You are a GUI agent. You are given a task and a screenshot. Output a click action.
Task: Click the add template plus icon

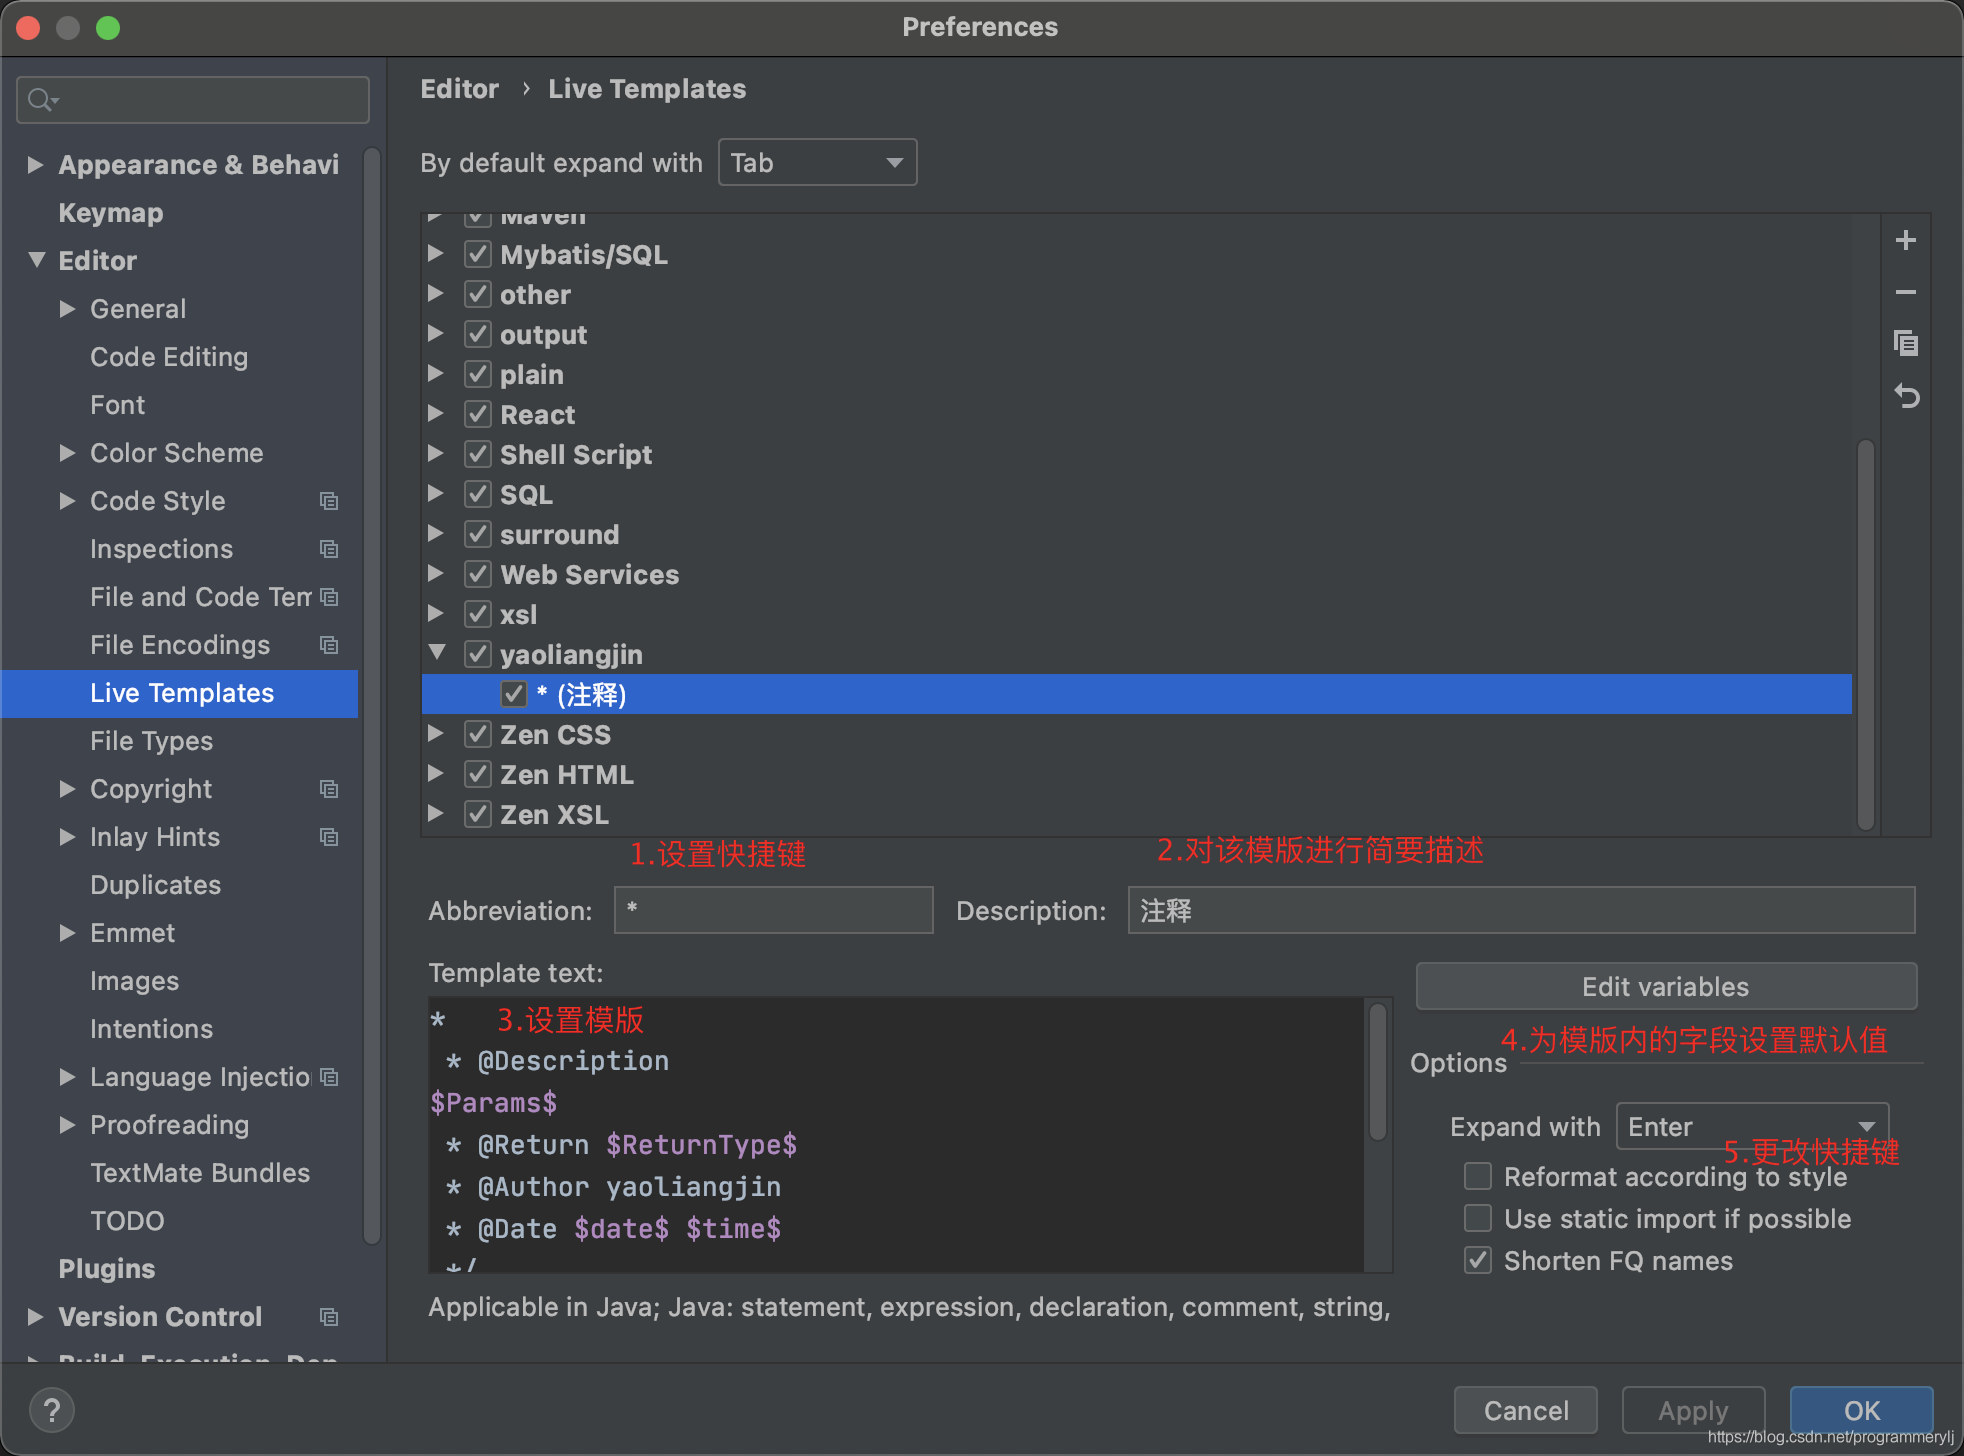[1906, 240]
